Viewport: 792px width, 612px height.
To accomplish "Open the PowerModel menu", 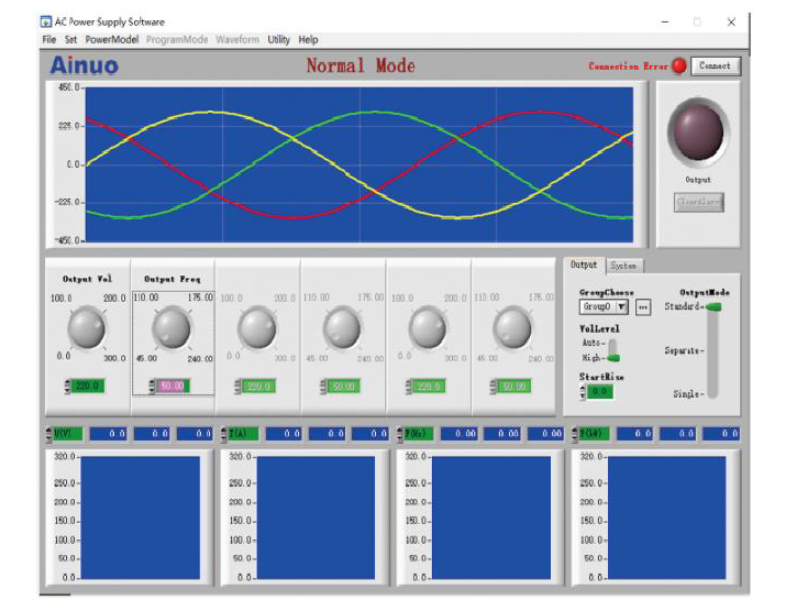I will tap(112, 39).
